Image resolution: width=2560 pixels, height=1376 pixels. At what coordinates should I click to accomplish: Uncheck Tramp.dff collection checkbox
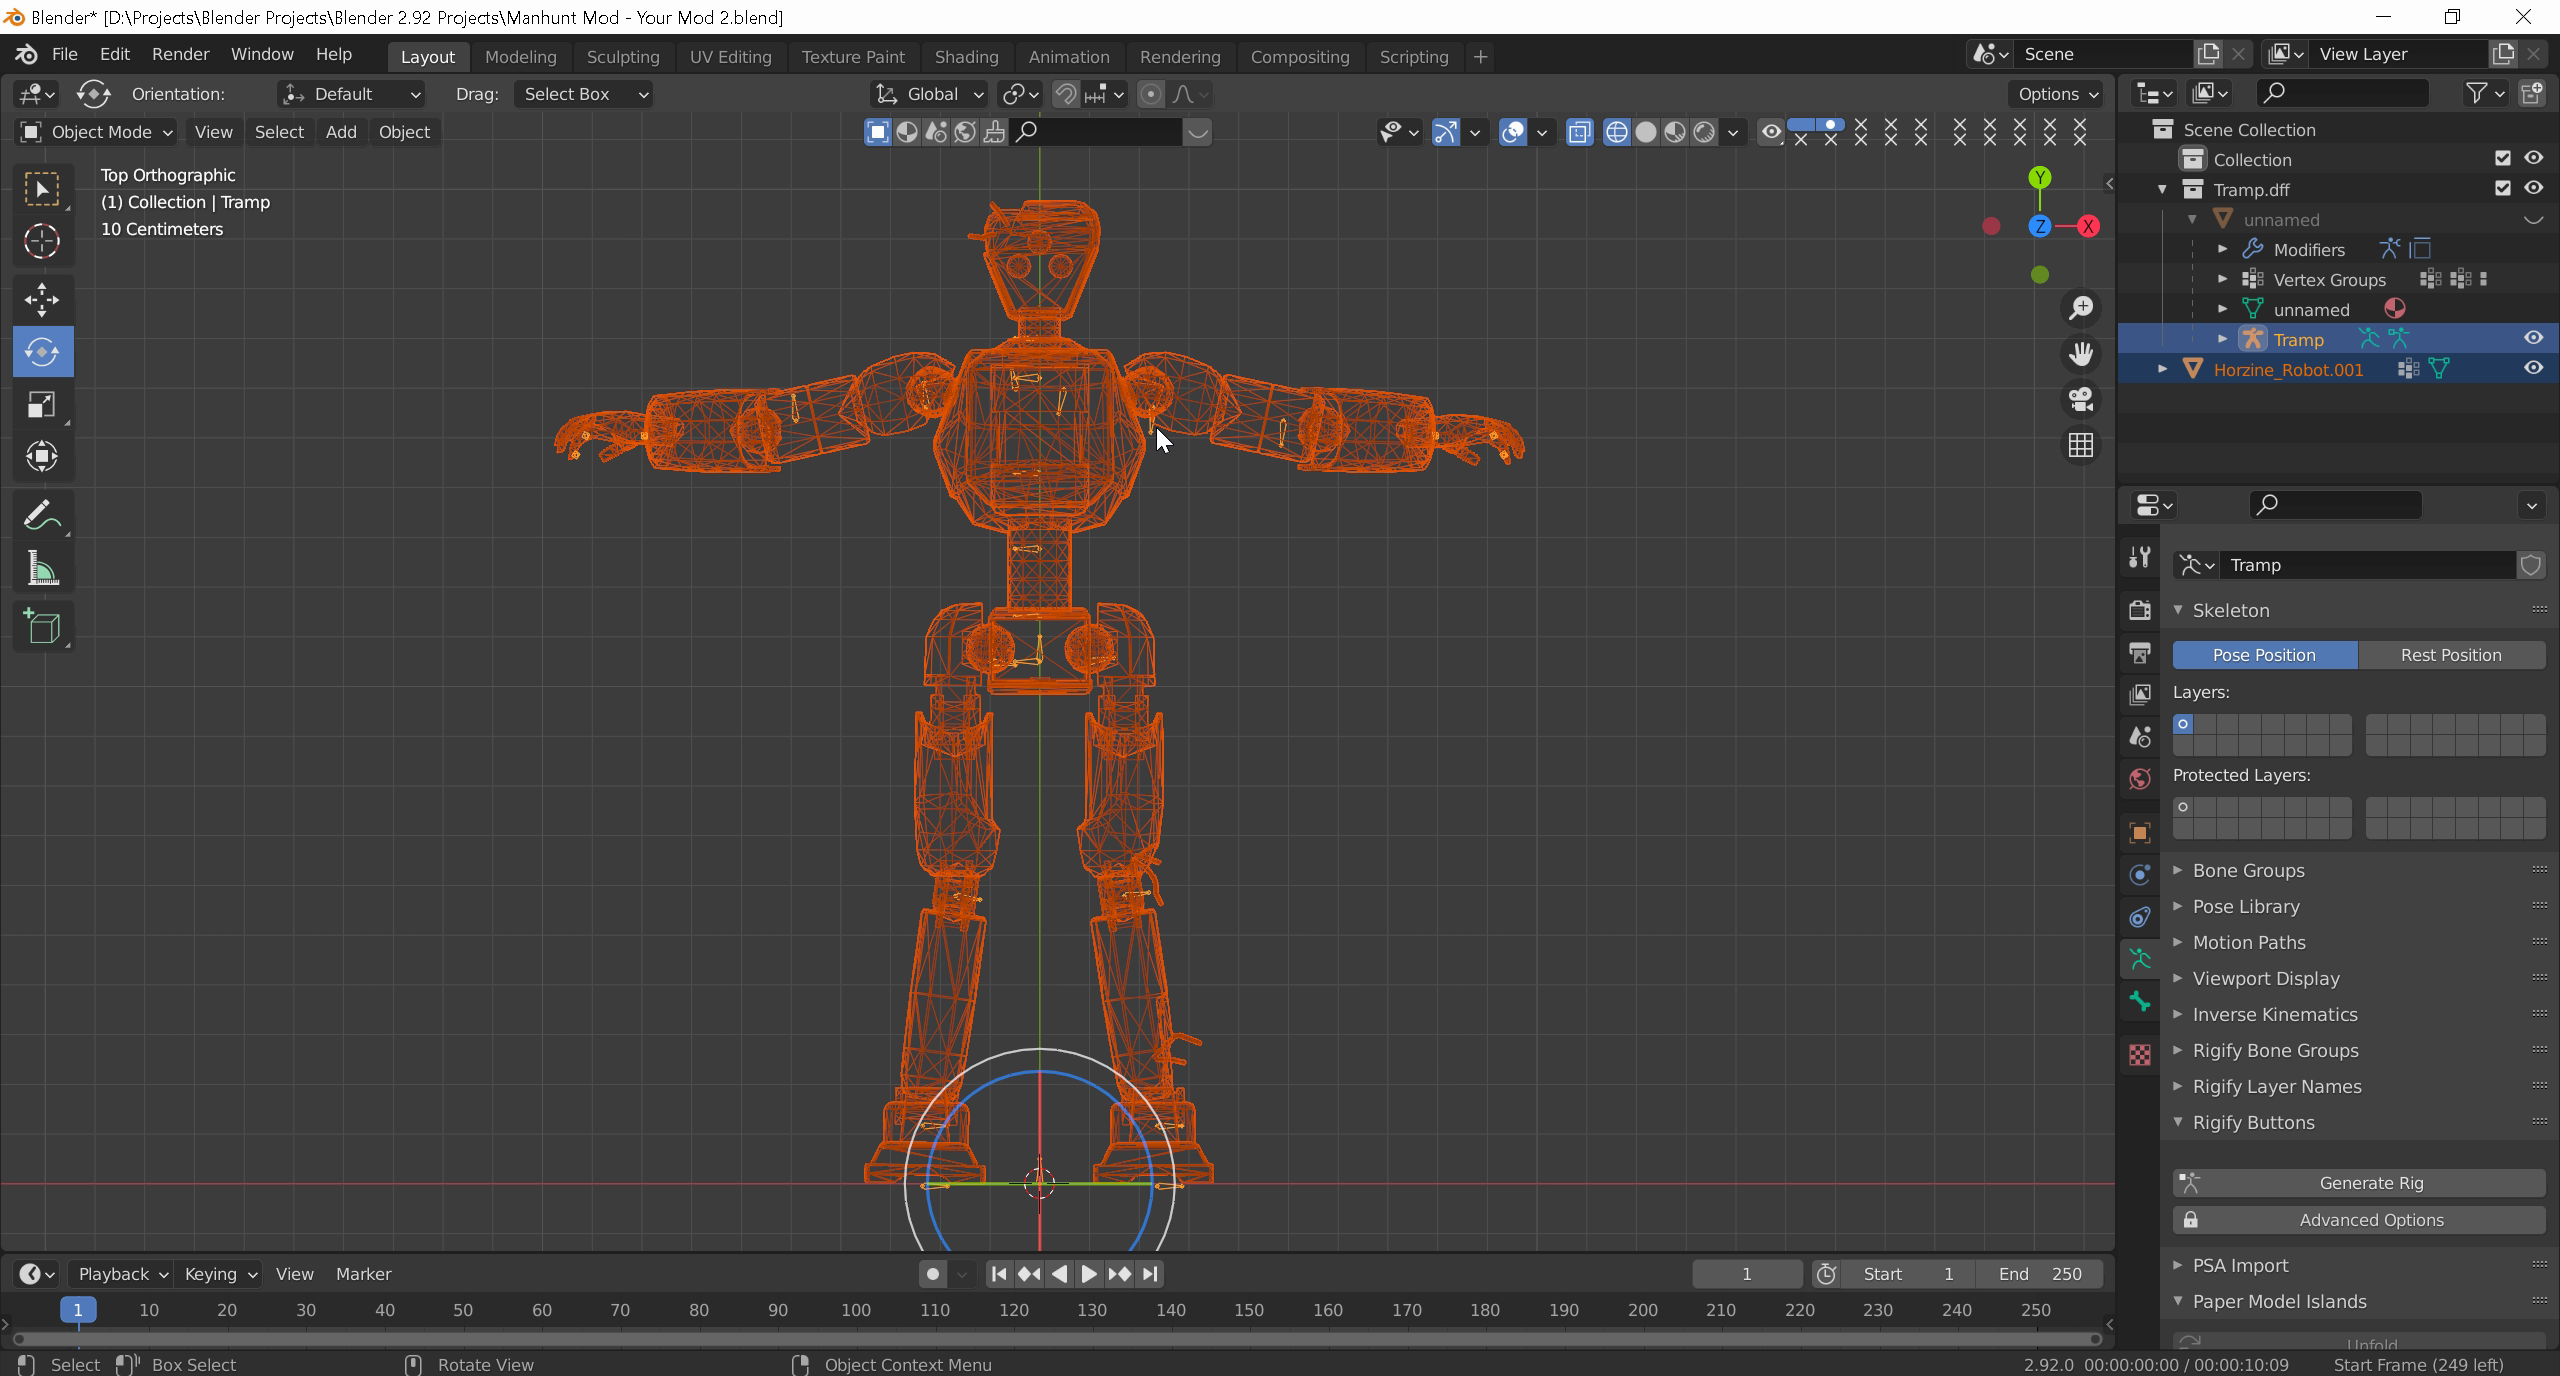click(2503, 189)
